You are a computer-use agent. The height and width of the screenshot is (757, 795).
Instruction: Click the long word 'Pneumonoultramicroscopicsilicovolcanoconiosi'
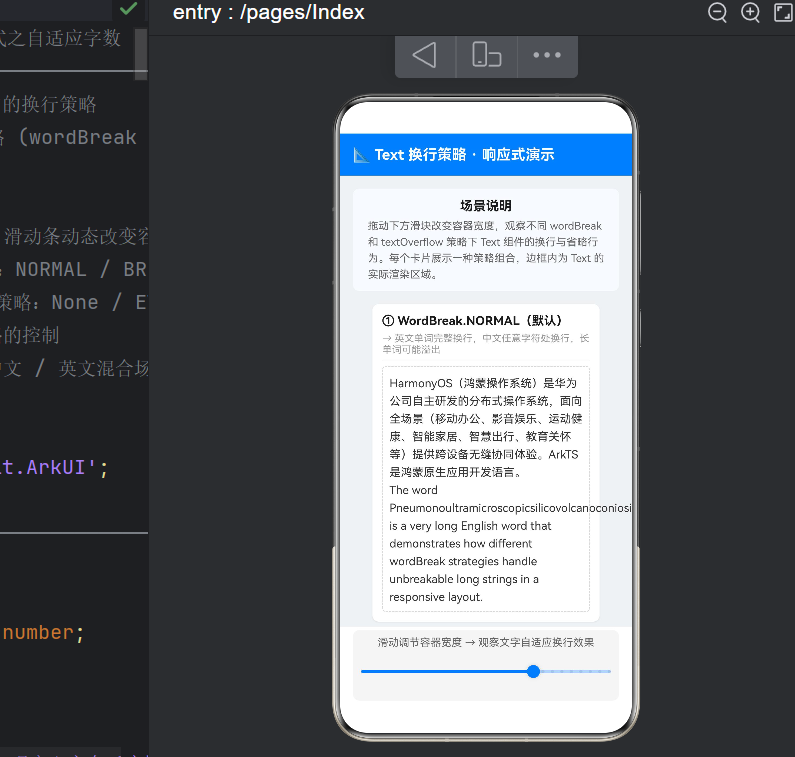click(510, 508)
